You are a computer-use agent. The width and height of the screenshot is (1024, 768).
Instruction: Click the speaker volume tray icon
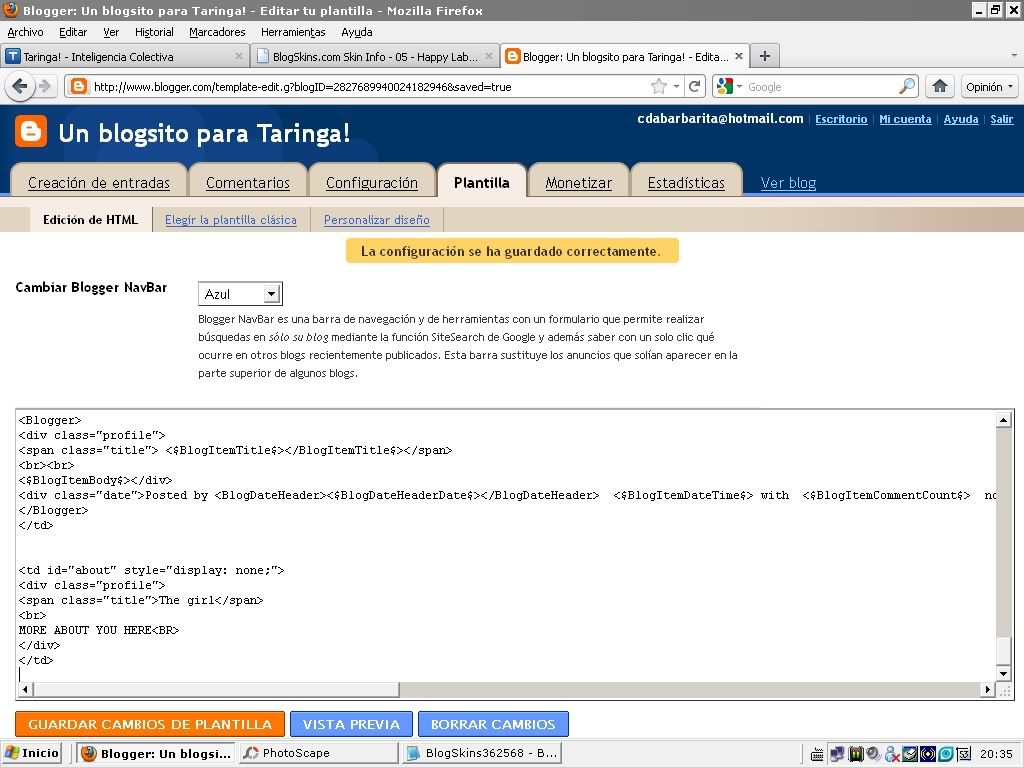[x=873, y=754]
